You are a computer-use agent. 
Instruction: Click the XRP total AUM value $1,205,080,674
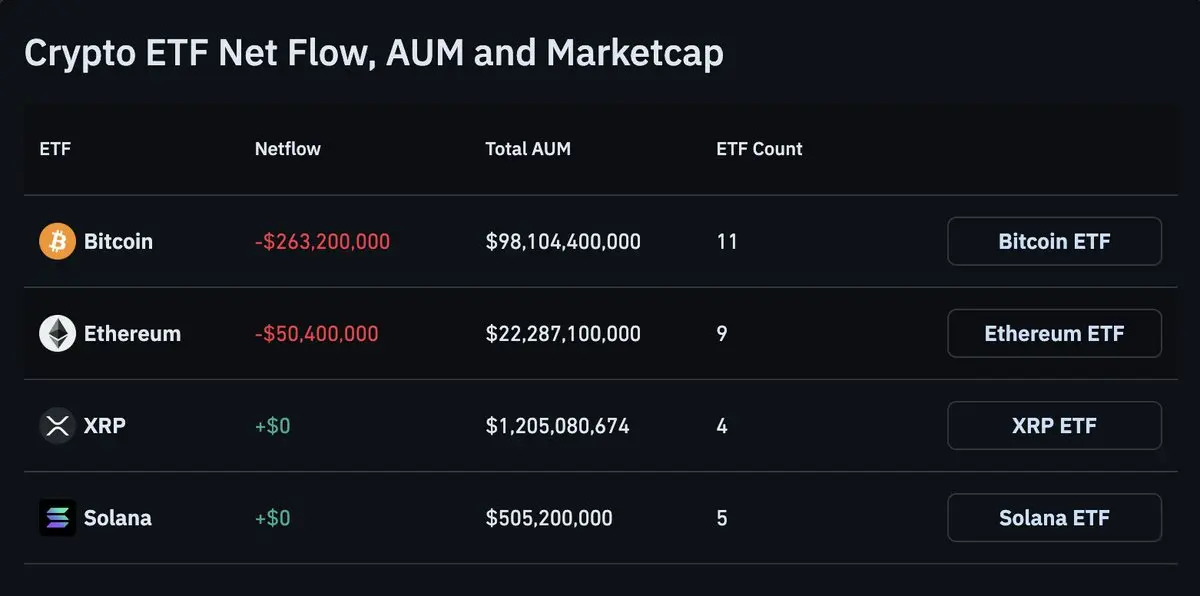pos(557,426)
